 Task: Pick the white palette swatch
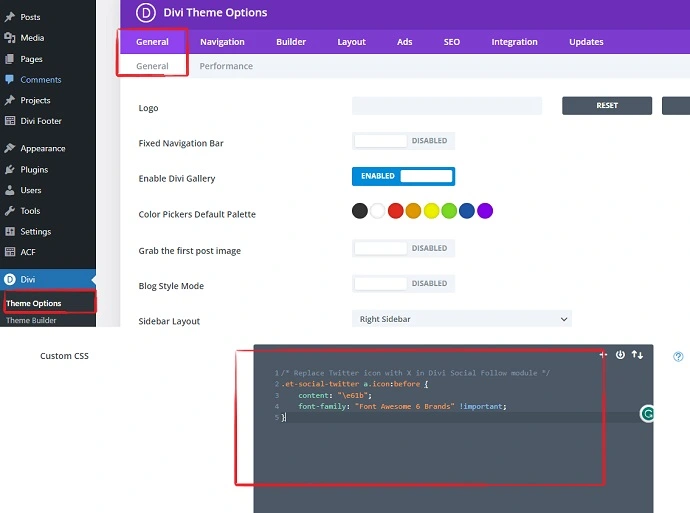tap(378, 211)
